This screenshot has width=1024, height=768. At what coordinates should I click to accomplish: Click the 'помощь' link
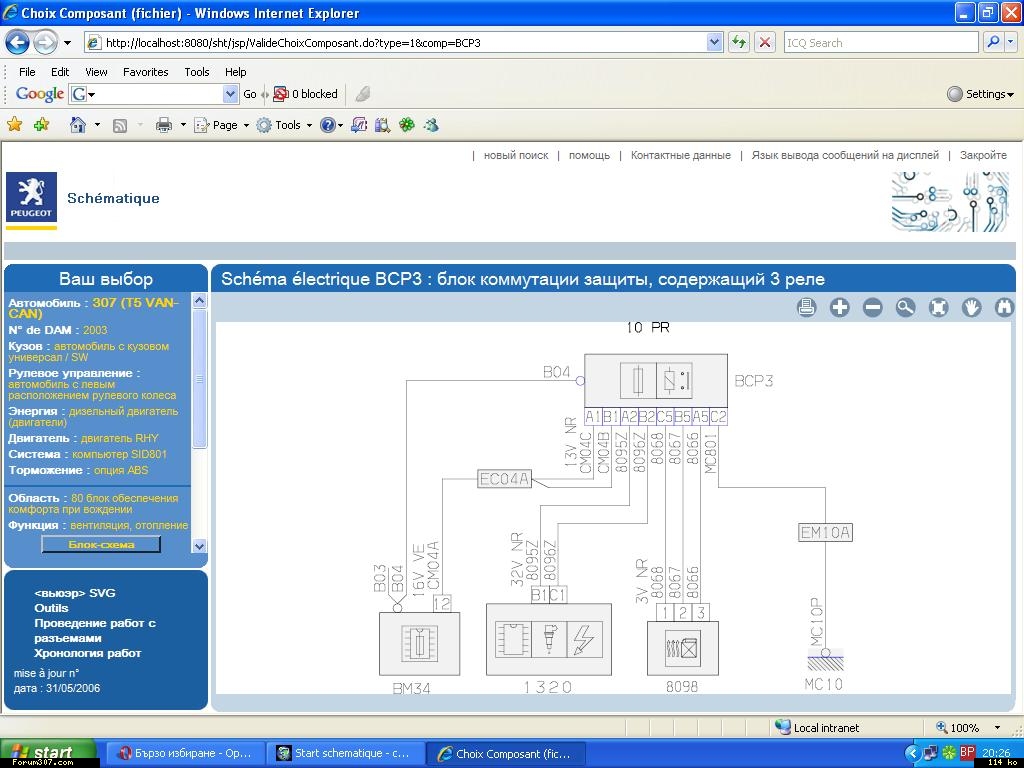click(589, 155)
